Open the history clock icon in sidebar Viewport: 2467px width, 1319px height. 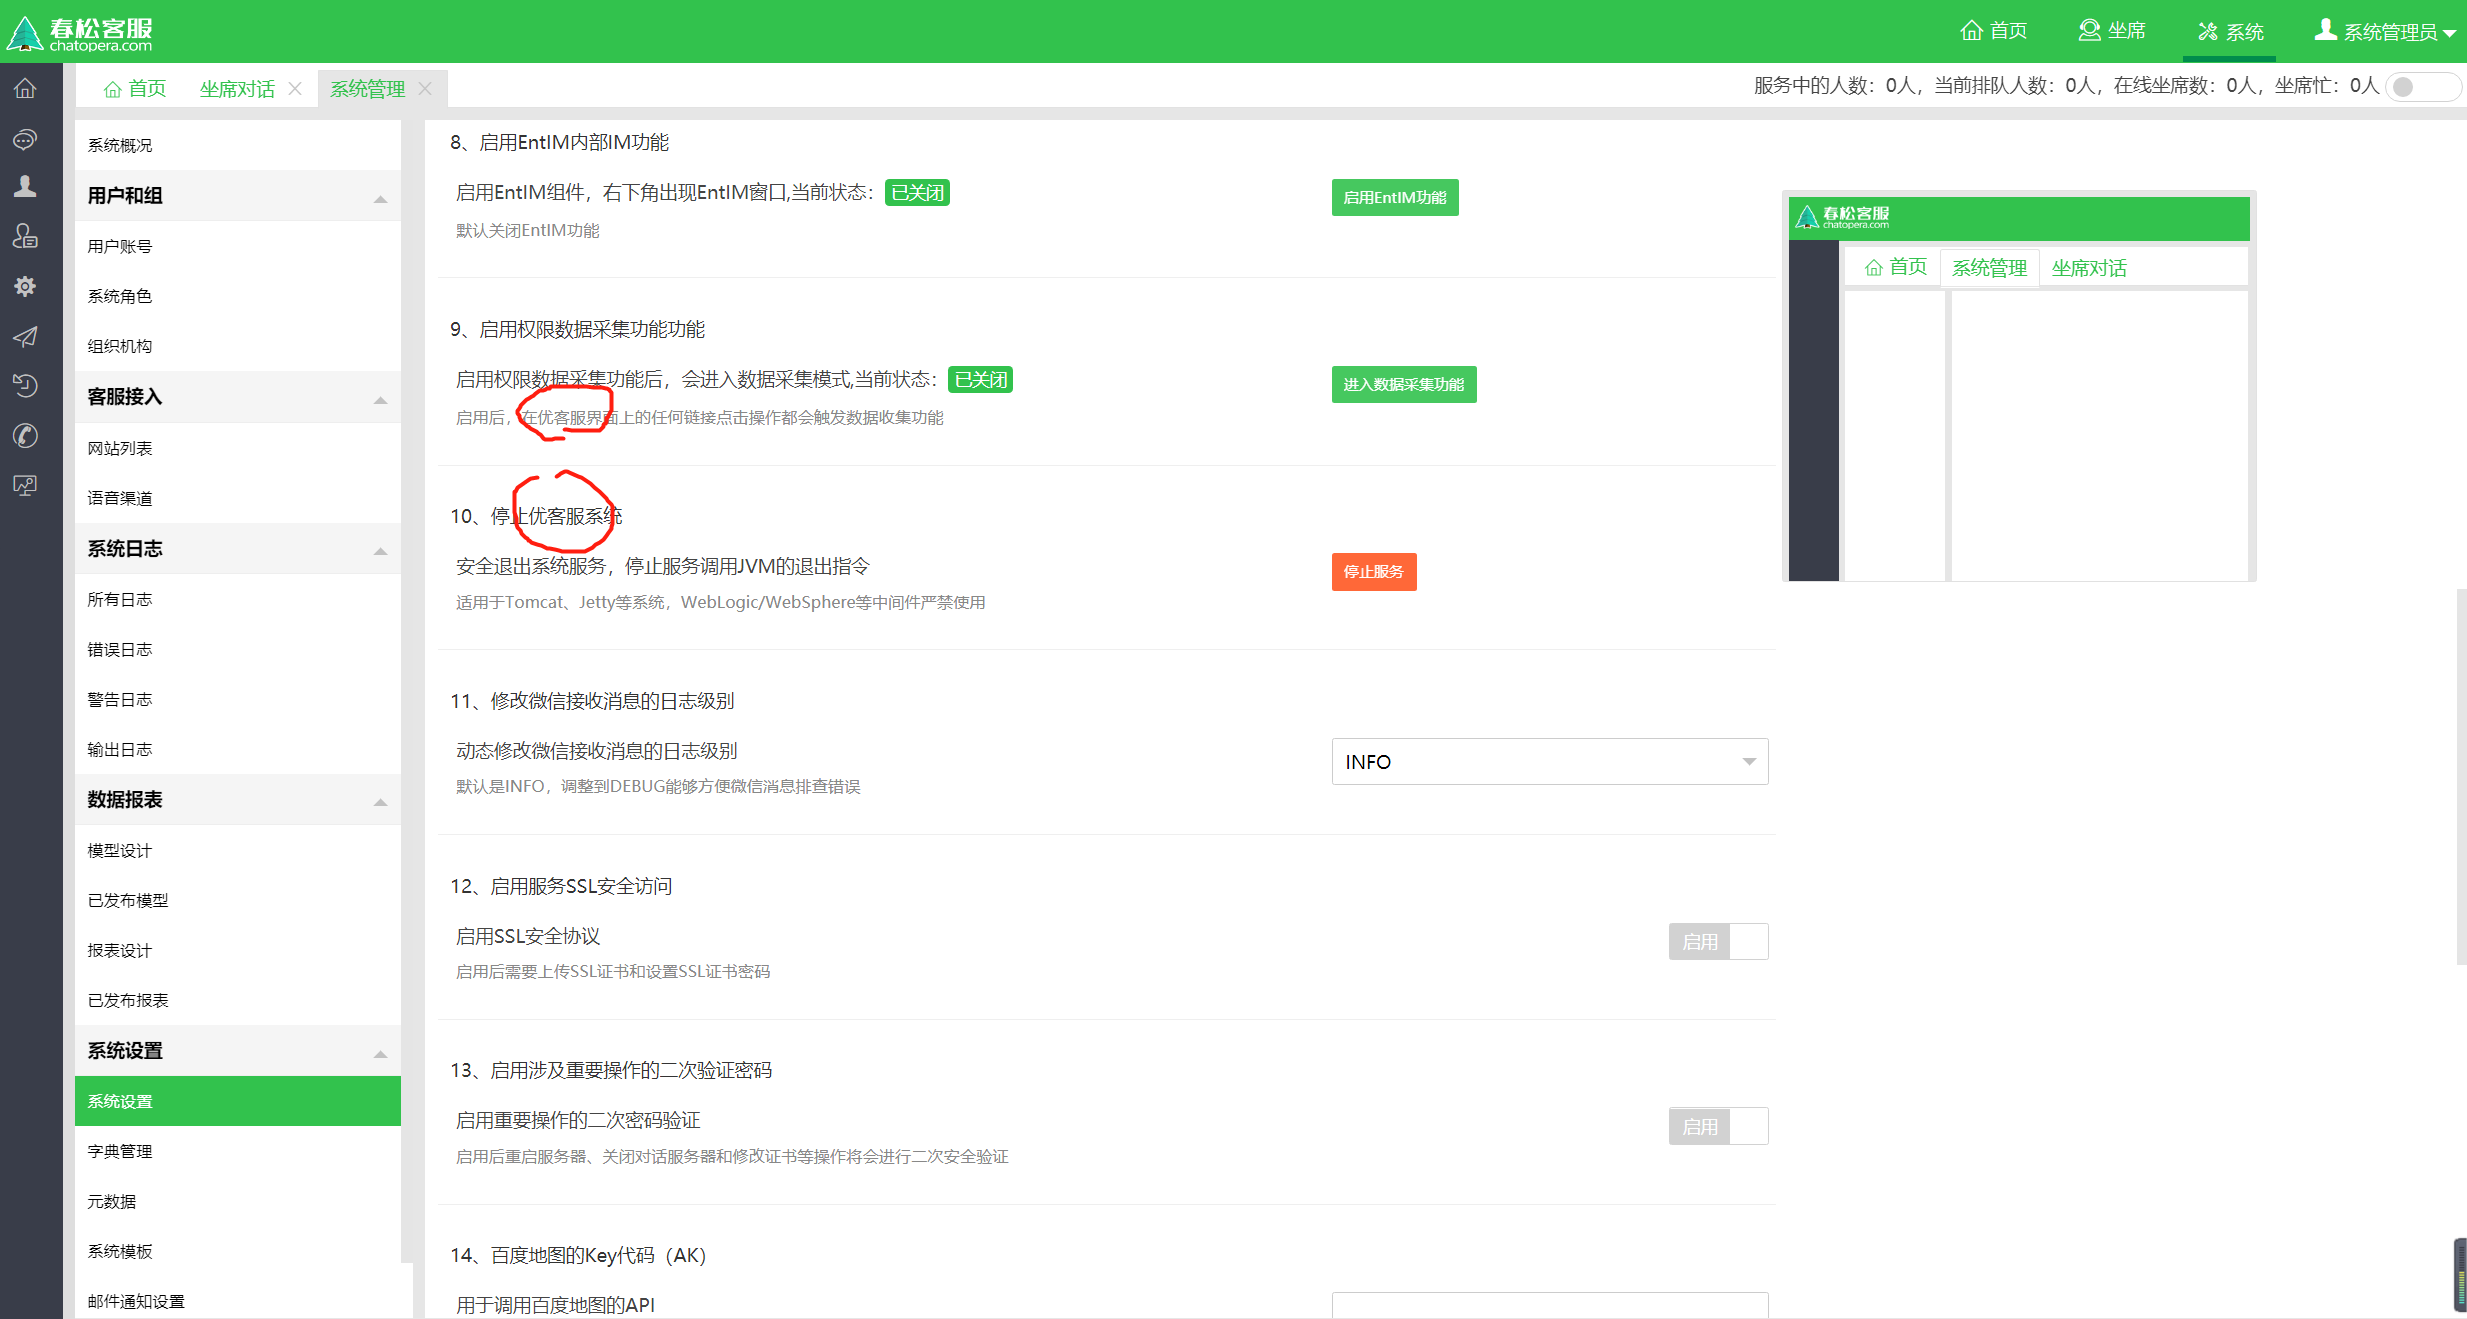[25, 386]
